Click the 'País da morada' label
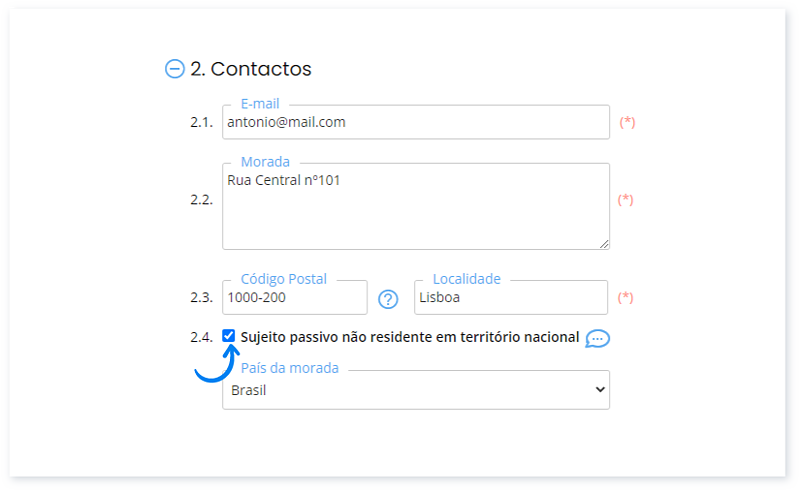 click(x=290, y=368)
